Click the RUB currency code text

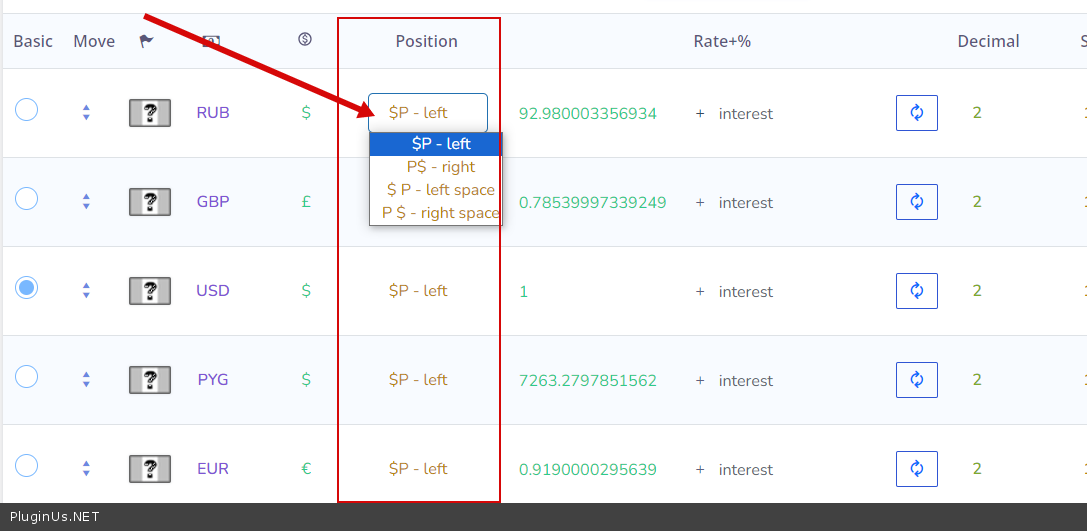point(213,113)
